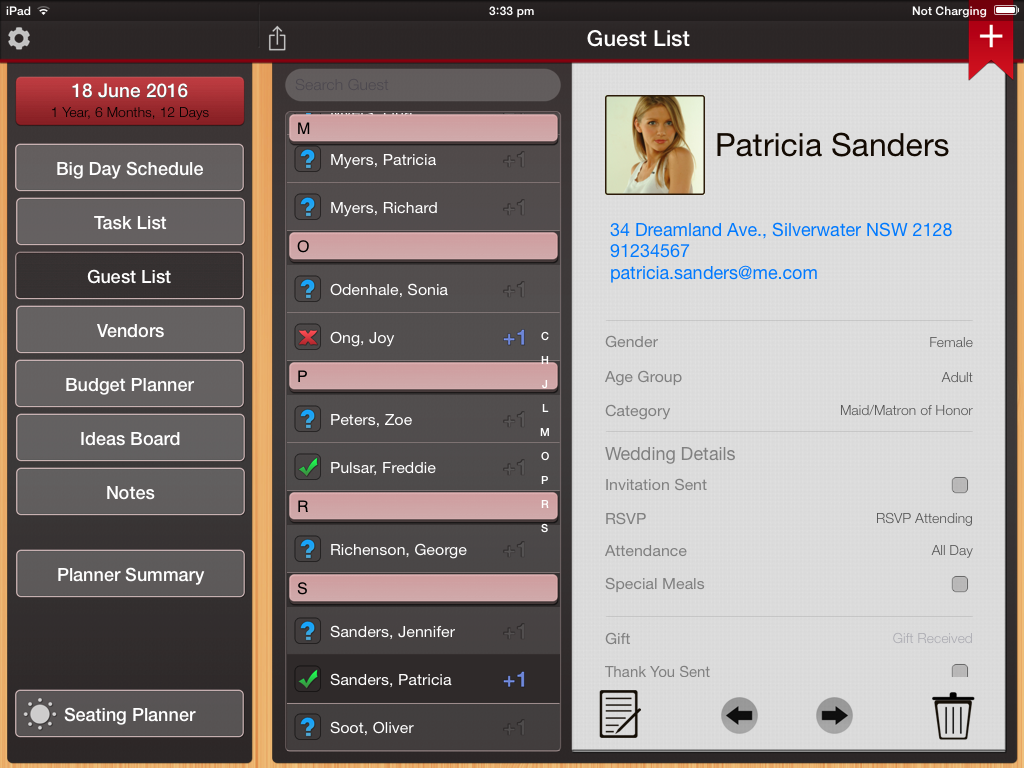Tap the share/export icon

click(x=277, y=39)
